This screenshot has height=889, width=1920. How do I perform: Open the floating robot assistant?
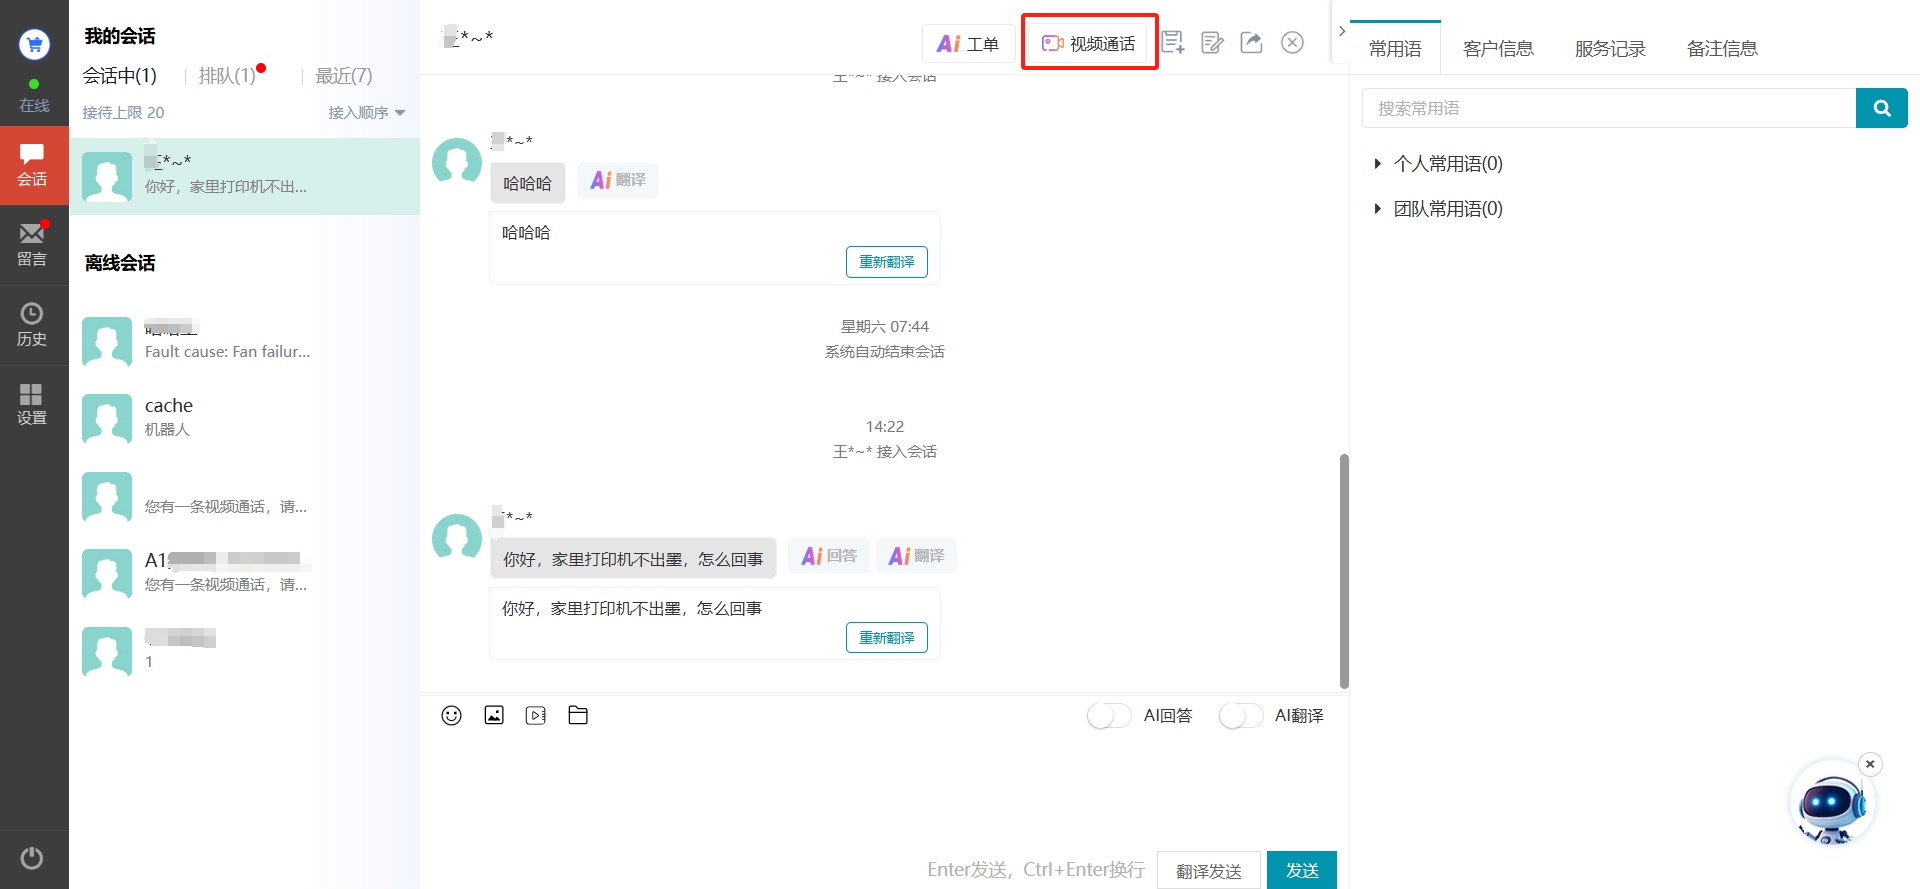point(1831,802)
